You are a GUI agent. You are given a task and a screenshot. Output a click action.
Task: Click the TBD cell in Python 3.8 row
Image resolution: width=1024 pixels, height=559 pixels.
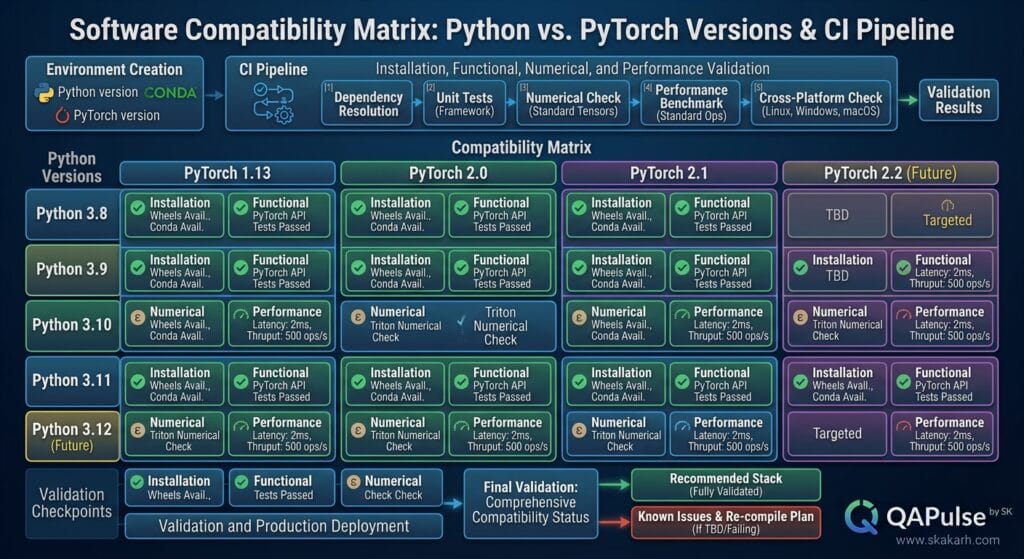tap(837, 214)
